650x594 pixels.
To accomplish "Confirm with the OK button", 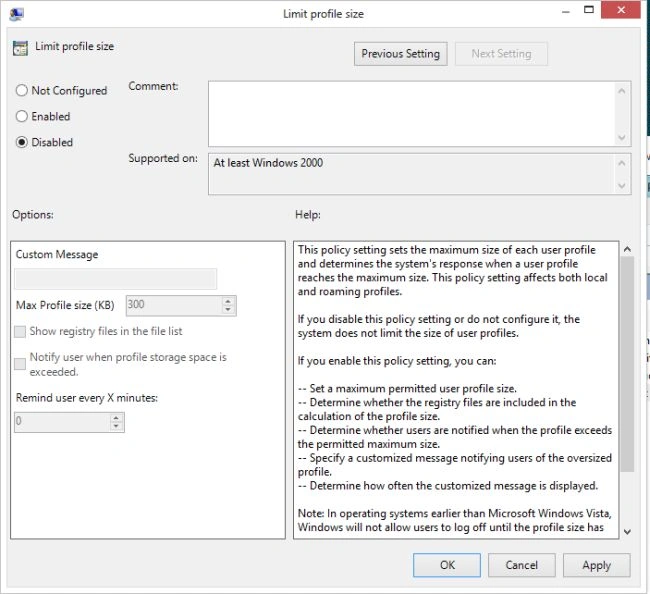I will (x=447, y=565).
